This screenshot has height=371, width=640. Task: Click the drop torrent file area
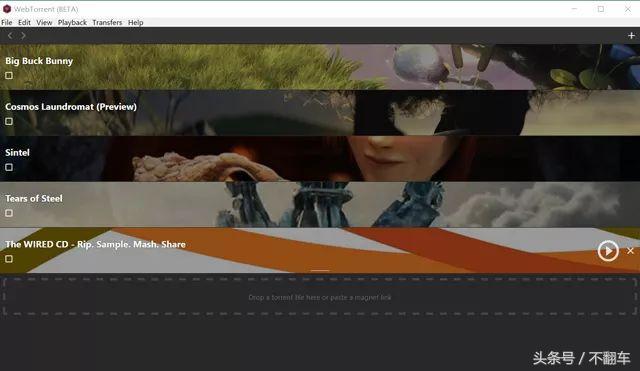[320, 297]
